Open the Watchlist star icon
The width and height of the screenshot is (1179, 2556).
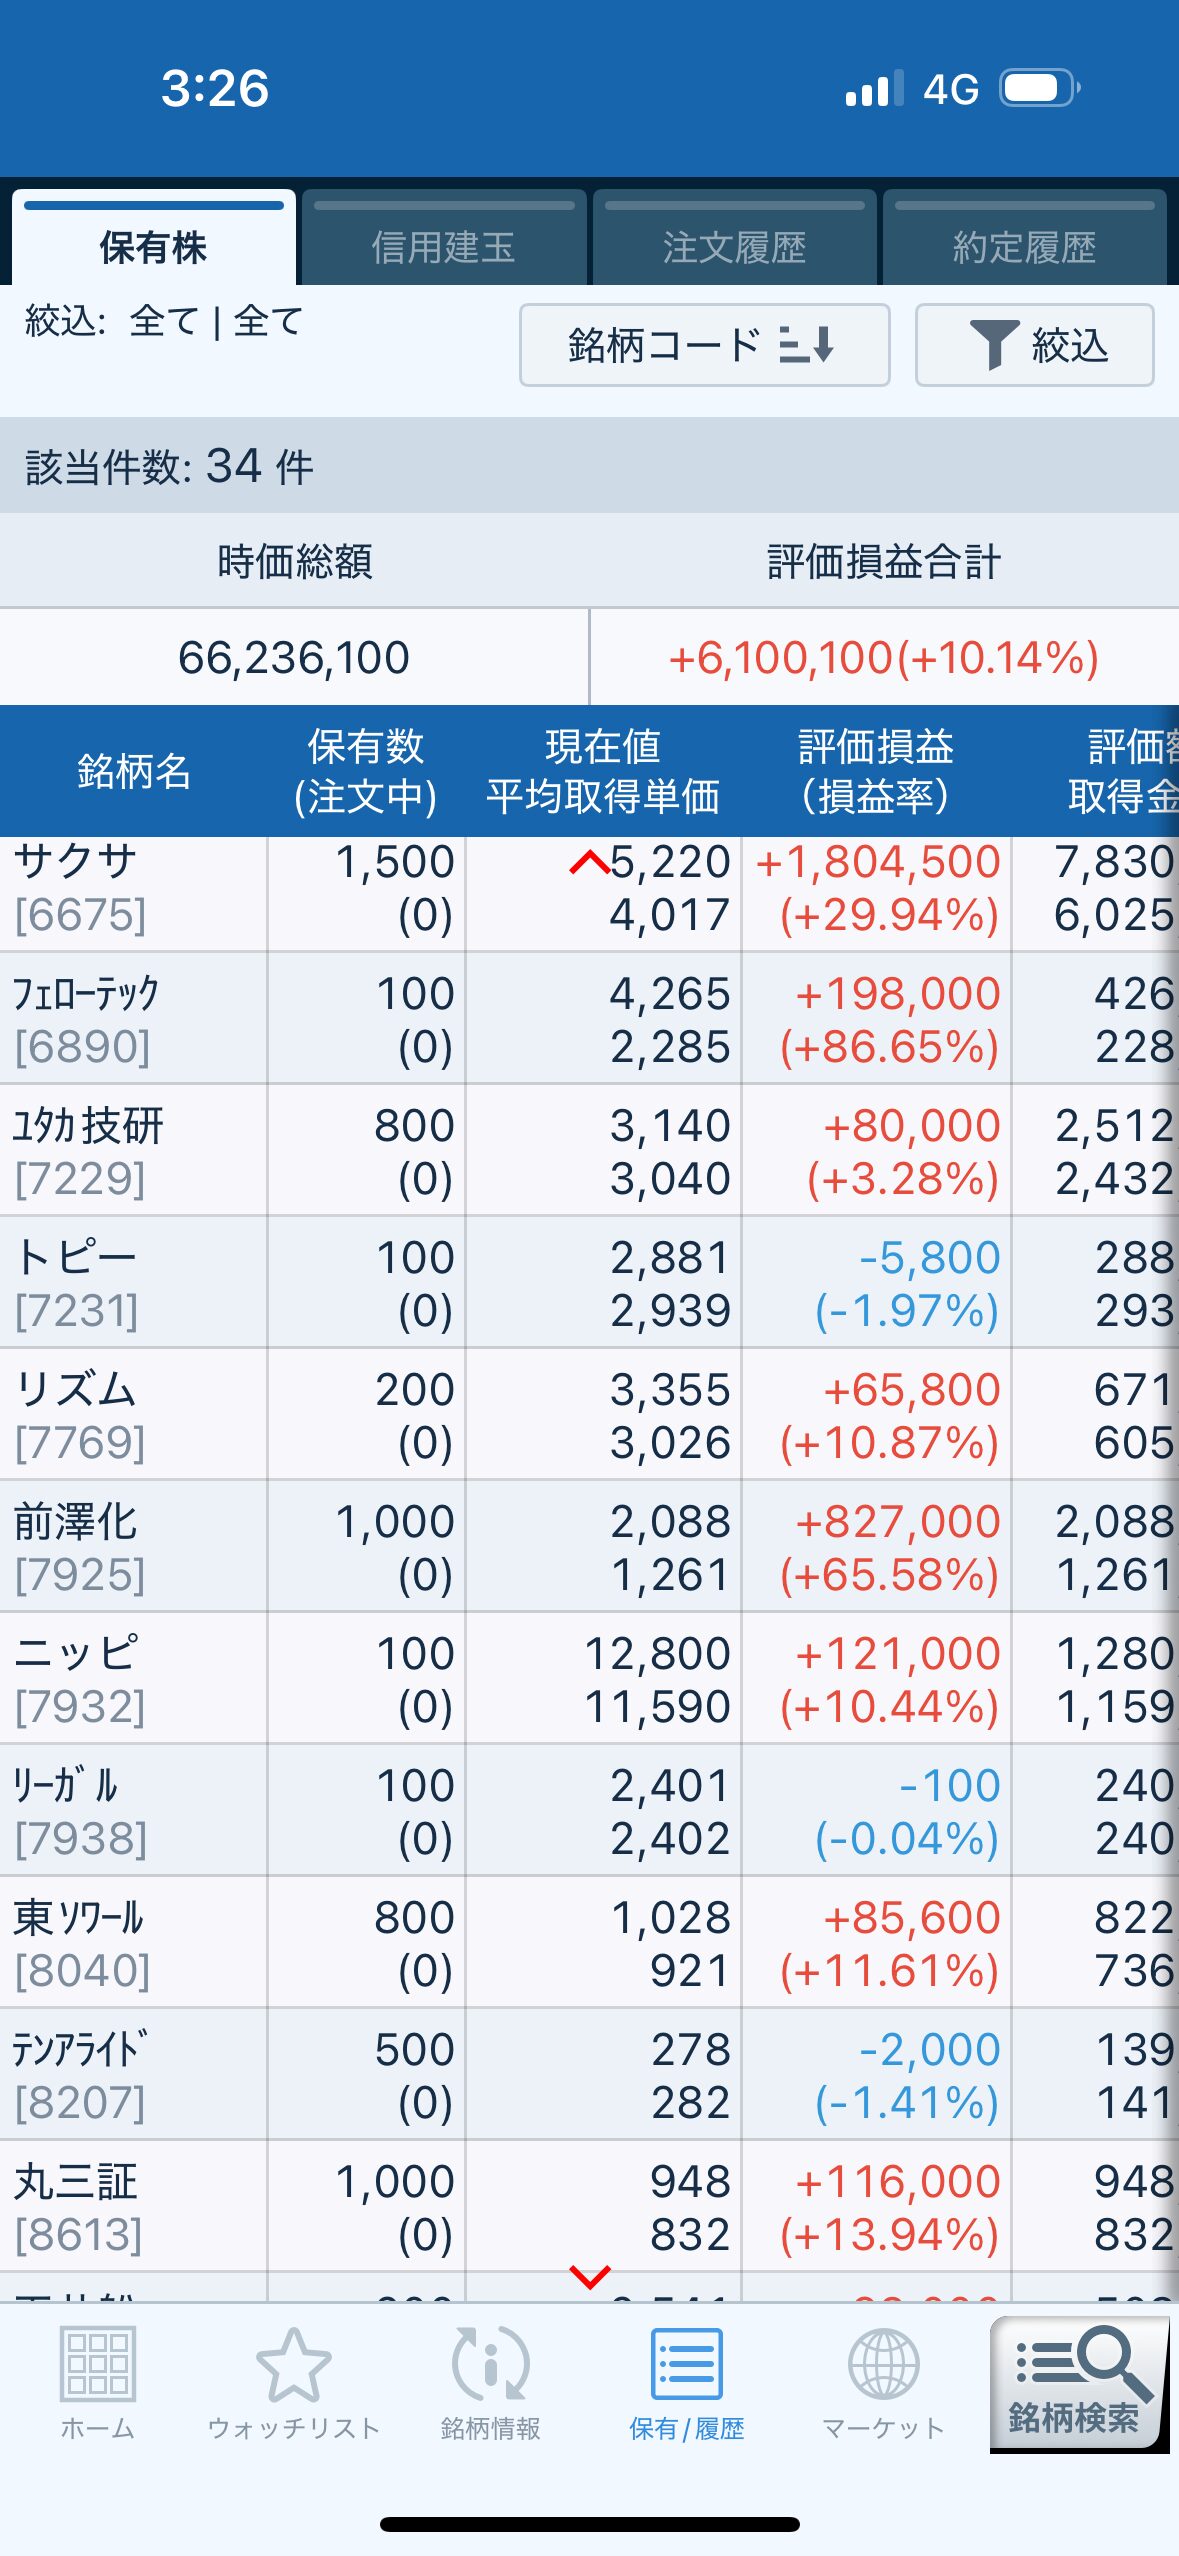293,2364
